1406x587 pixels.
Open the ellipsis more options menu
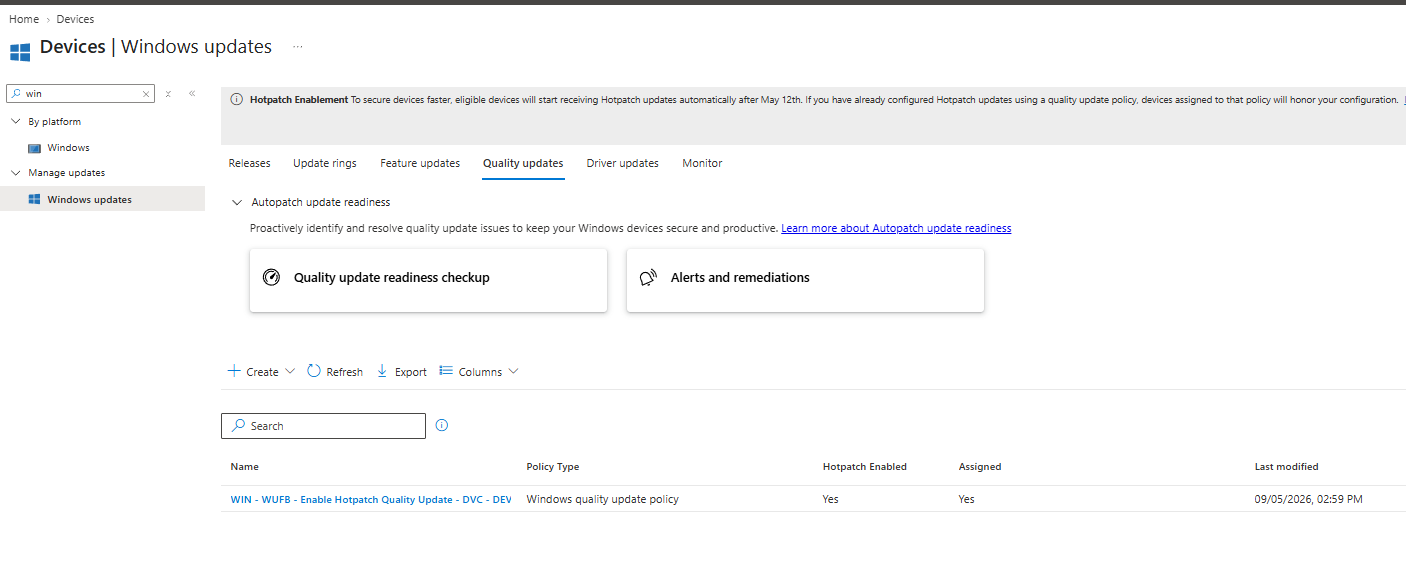297,46
